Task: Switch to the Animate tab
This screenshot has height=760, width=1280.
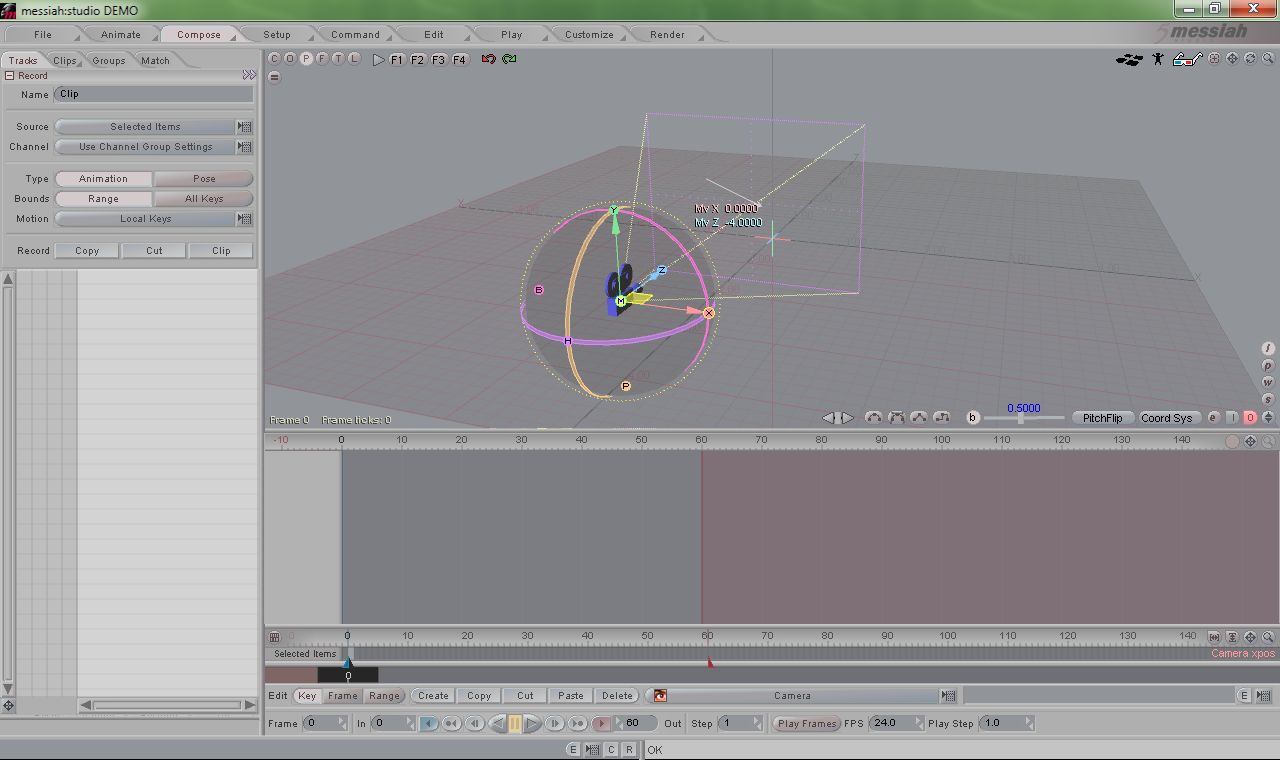Action: point(121,34)
